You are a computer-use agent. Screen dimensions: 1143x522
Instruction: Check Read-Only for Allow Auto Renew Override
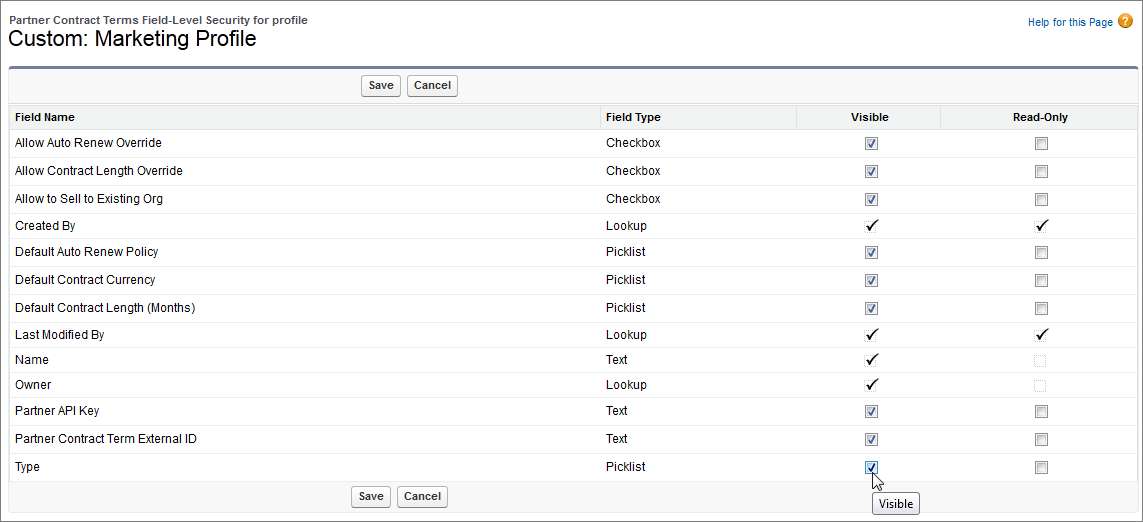1042,144
